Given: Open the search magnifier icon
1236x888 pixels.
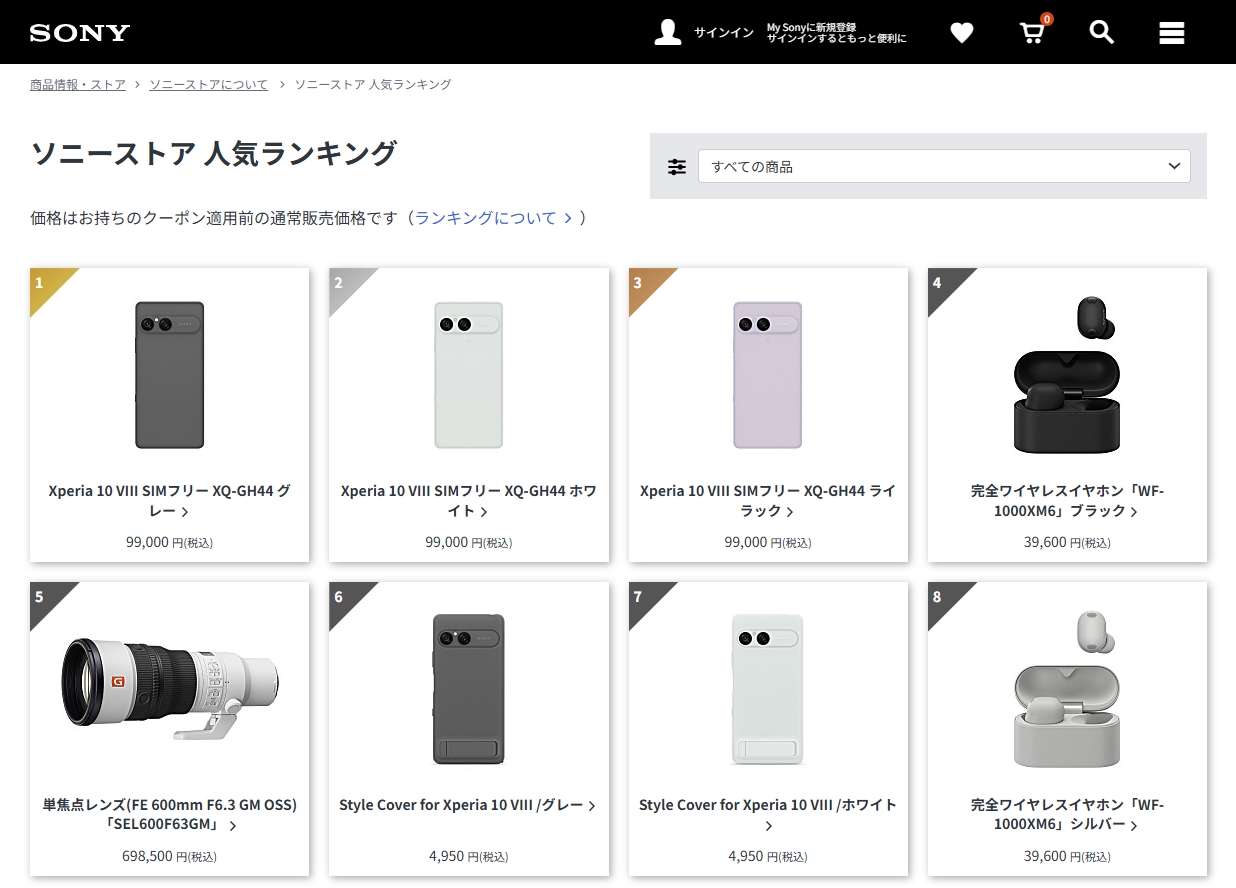Looking at the screenshot, I should click(1101, 32).
